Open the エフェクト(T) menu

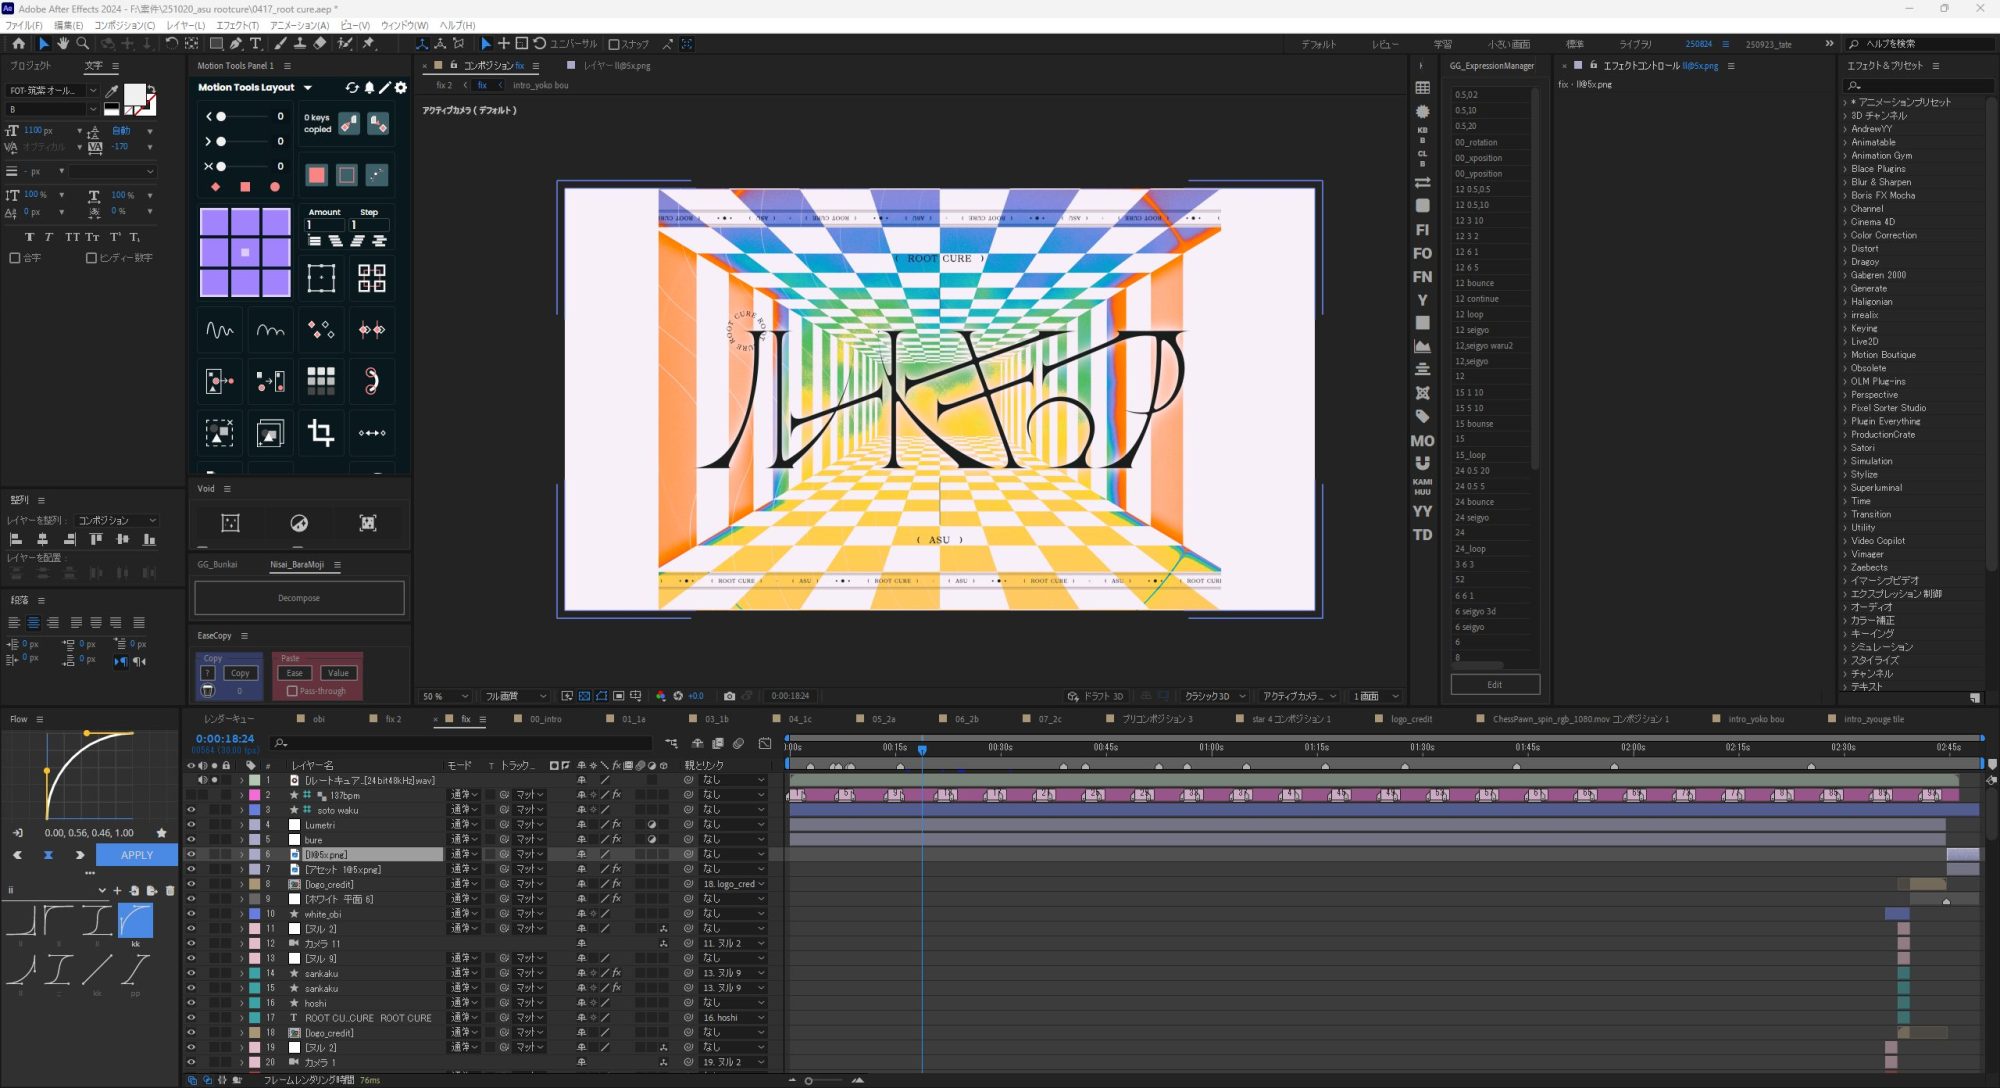(x=237, y=25)
